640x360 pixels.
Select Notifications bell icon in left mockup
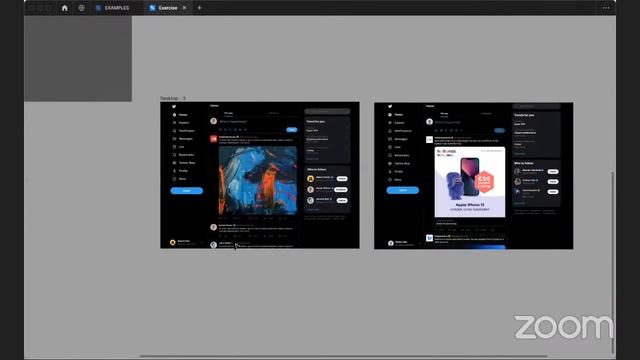[x=174, y=131]
